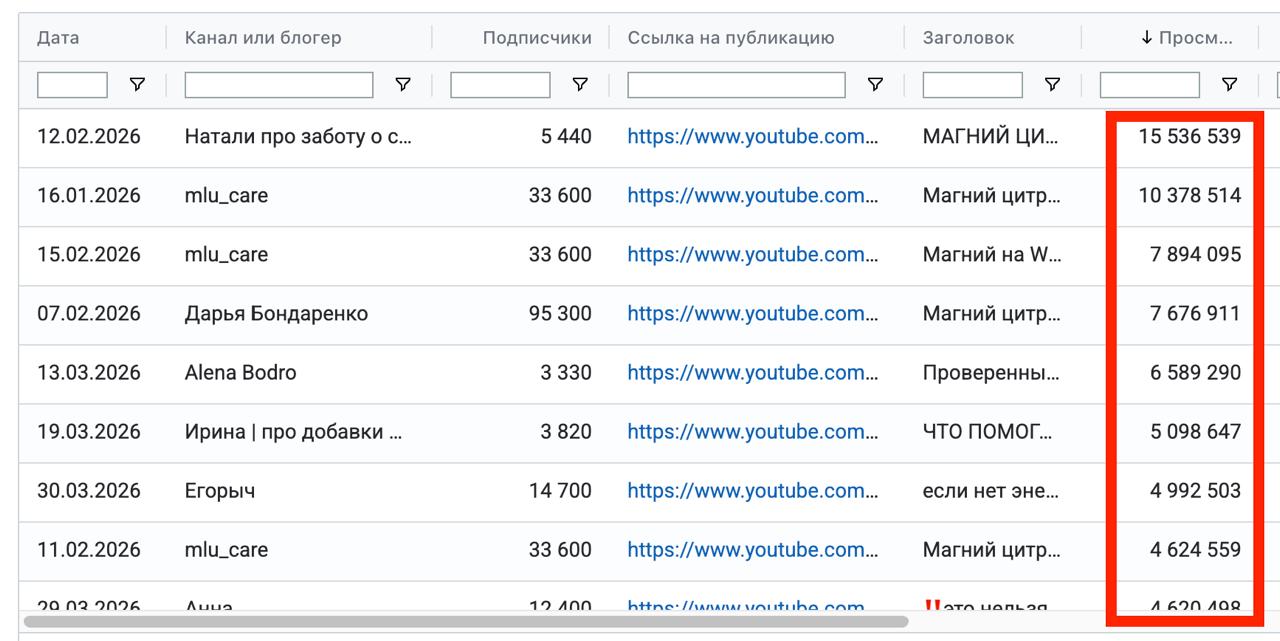Focus the Канал или блогер filter input

(279, 85)
